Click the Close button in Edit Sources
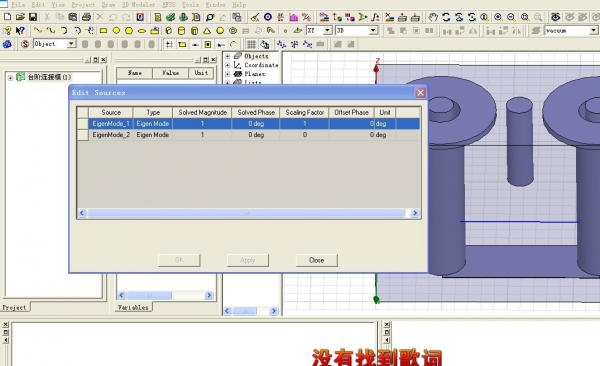Screen dimensions: 600x366 pyautogui.click(x=316, y=260)
